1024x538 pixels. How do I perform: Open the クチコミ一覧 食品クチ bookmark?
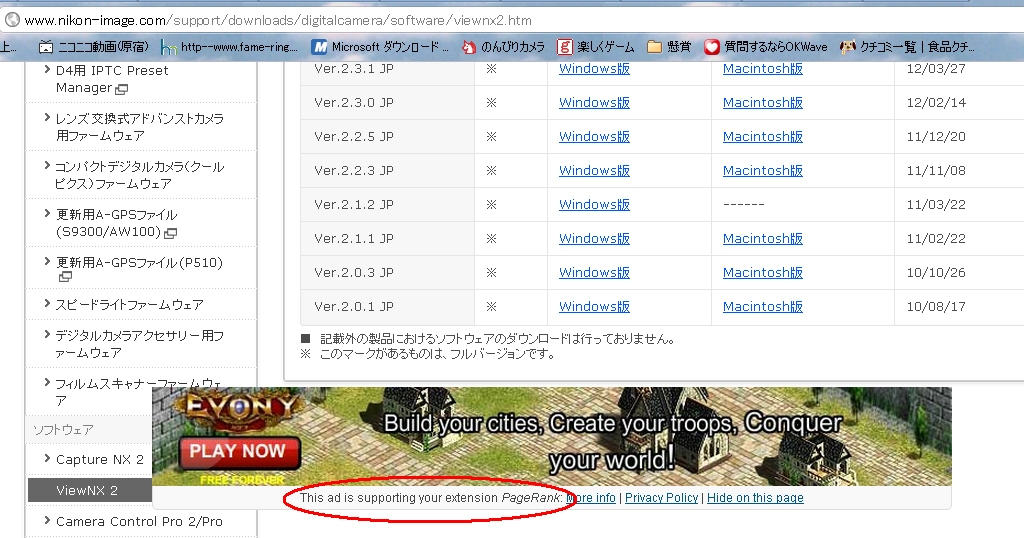click(x=908, y=47)
